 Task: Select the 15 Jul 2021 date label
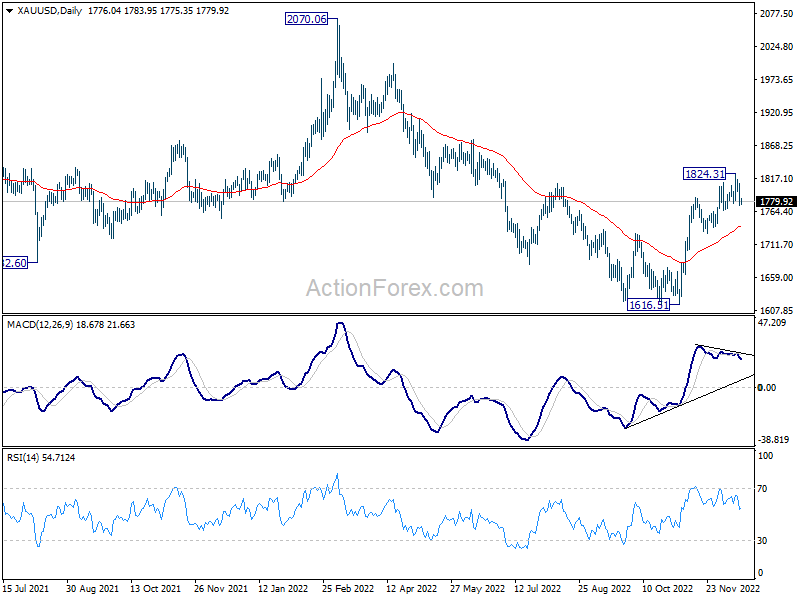26,588
